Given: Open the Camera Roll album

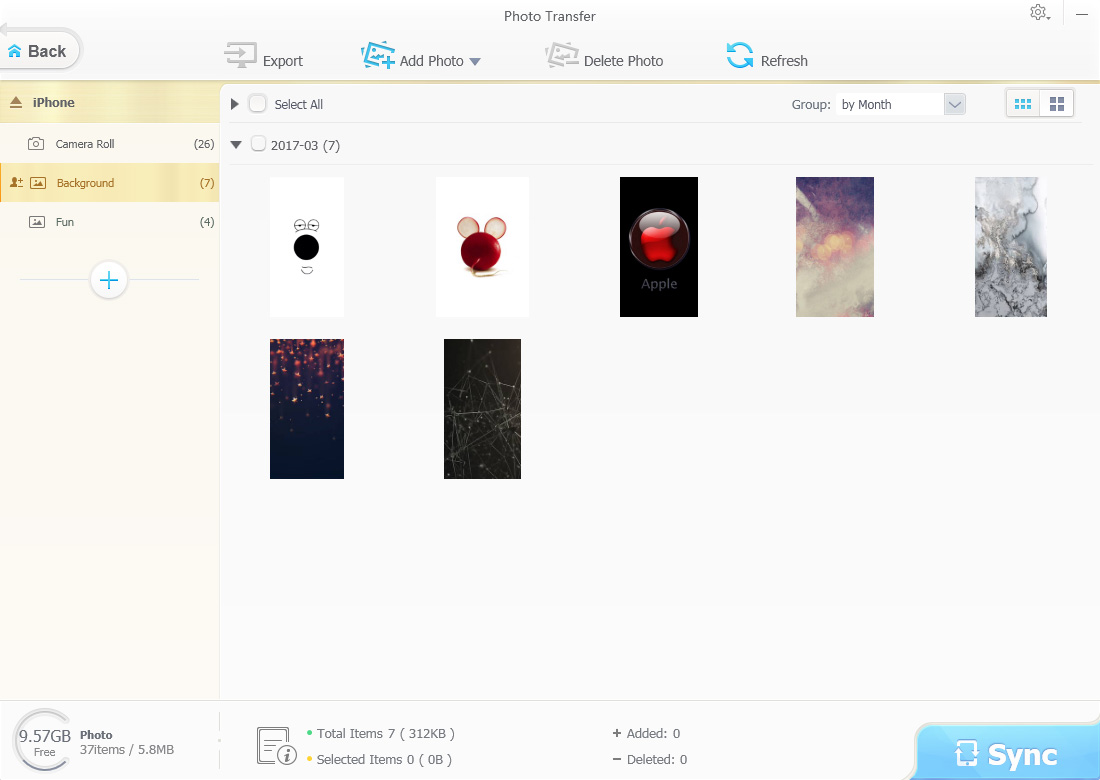Looking at the screenshot, I should 109,144.
